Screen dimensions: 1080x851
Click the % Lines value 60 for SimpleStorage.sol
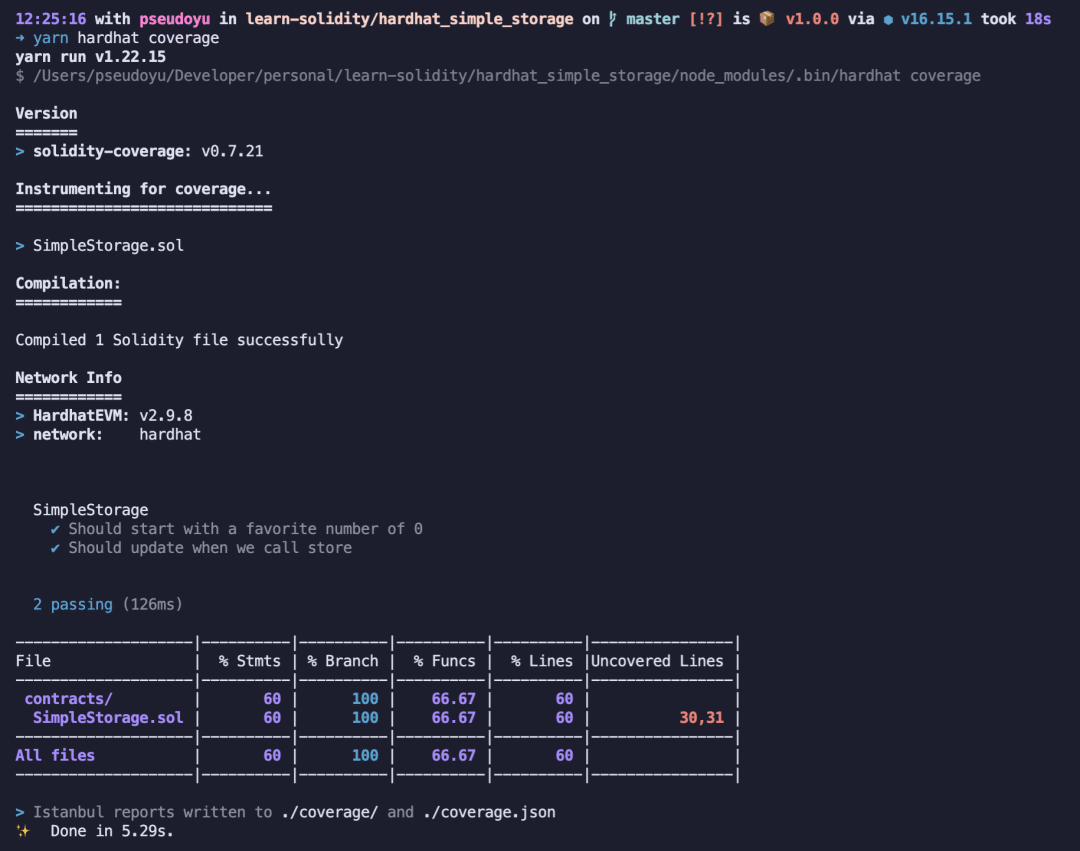pos(564,717)
